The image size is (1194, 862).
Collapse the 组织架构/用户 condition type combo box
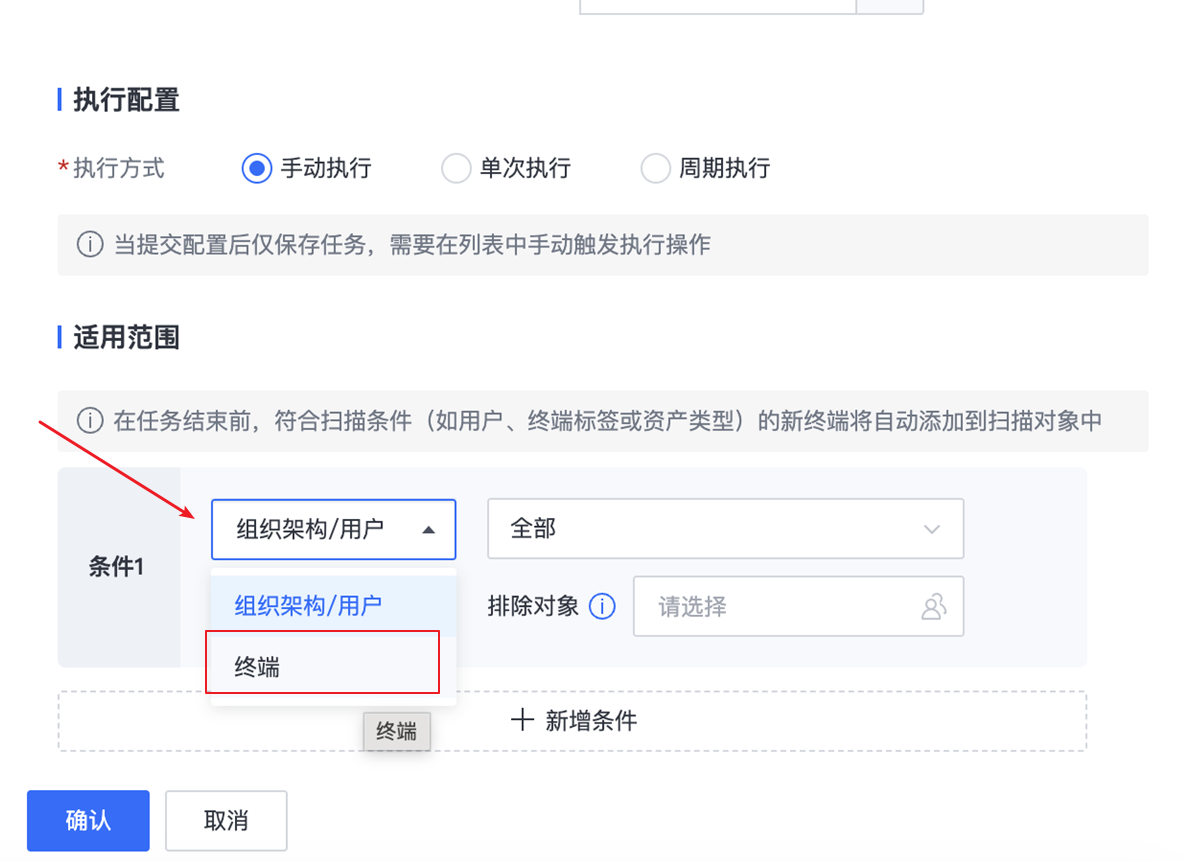333,529
